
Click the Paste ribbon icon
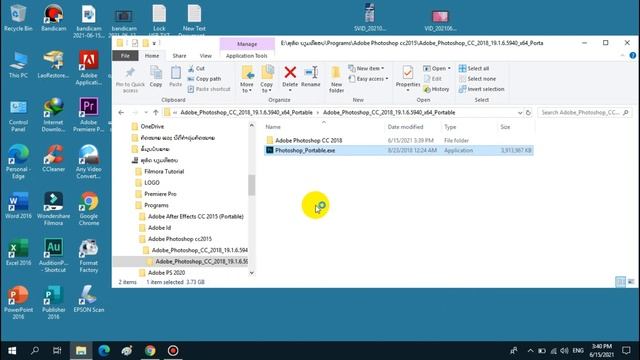tap(176, 73)
